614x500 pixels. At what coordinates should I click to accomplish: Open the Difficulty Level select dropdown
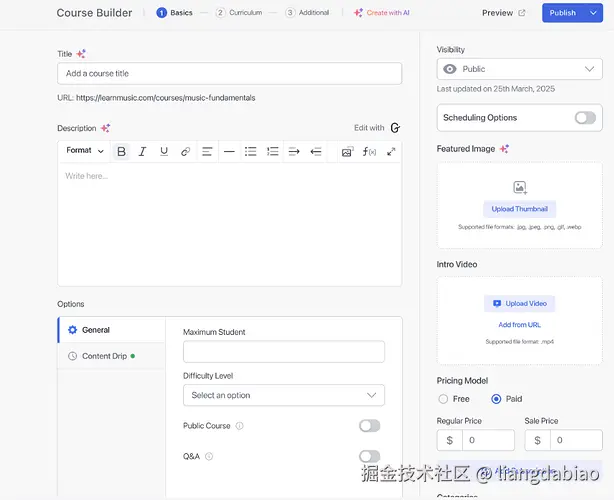[x=284, y=395]
